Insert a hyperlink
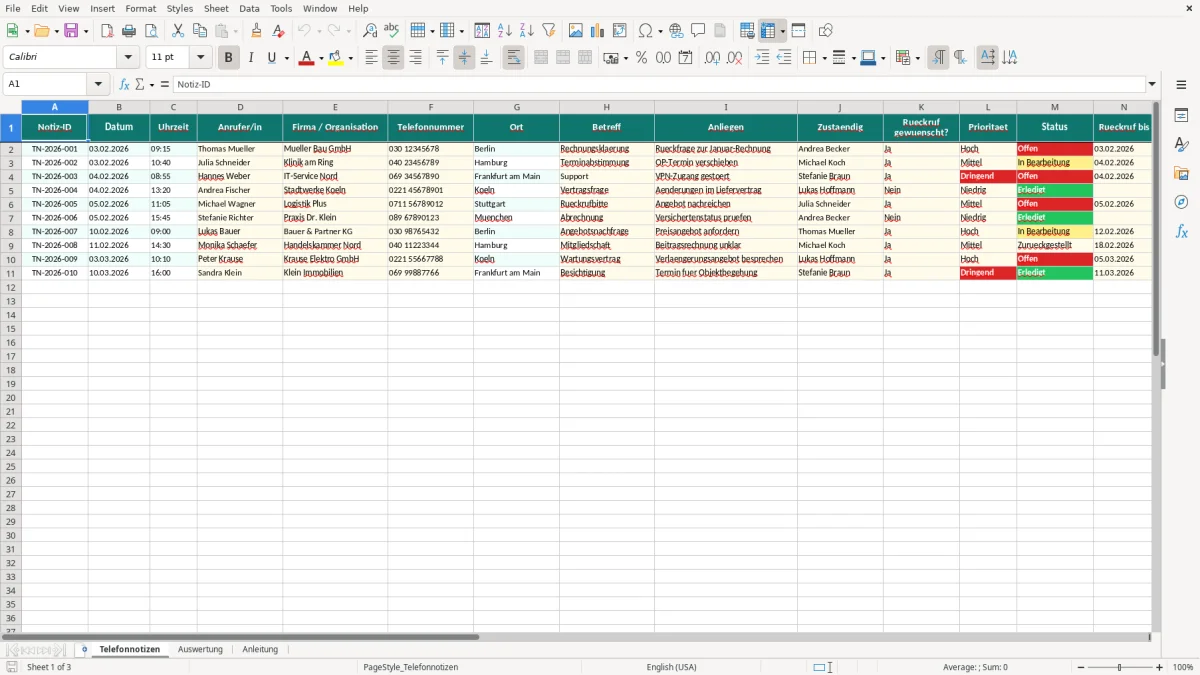This screenshot has height=675, width=1200. 676,31
